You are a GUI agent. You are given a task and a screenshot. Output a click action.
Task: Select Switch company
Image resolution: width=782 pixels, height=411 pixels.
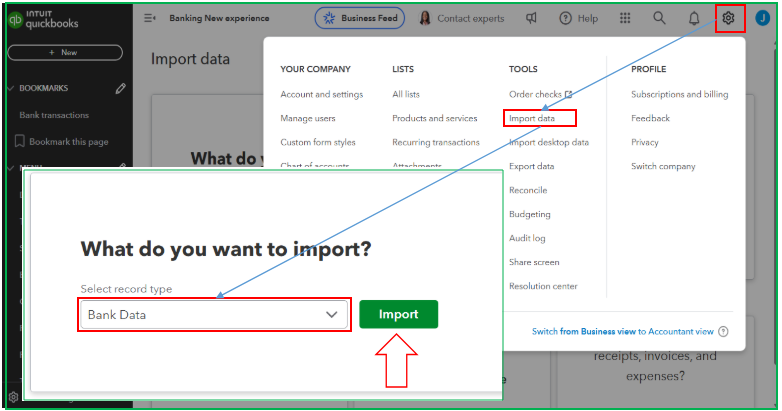663,166
